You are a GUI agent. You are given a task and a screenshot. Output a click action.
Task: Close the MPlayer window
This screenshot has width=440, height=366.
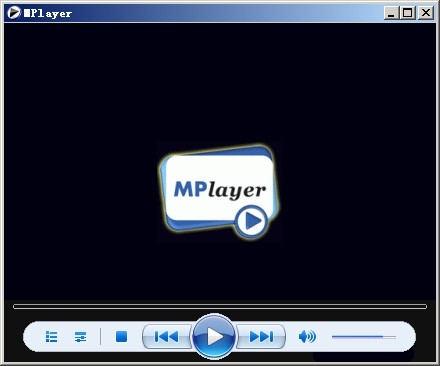426,13
